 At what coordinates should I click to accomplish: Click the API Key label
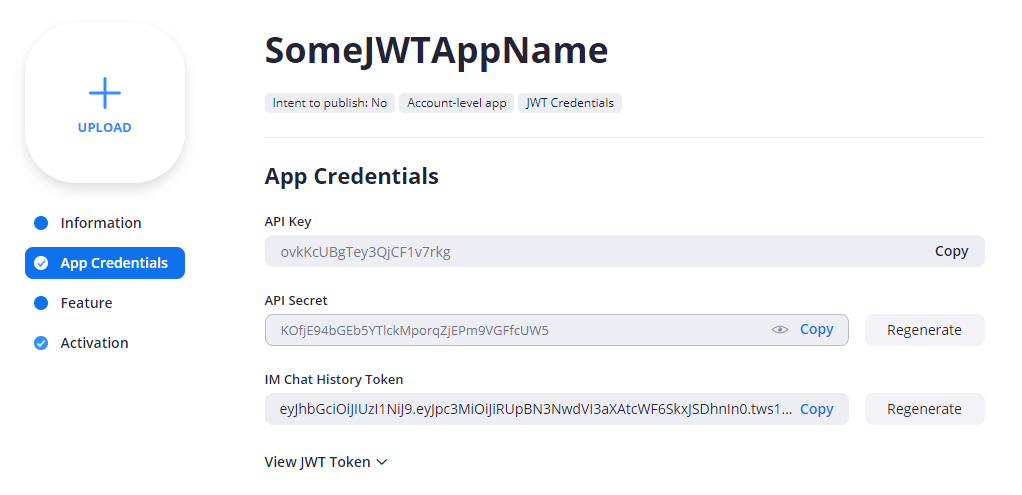(288, 222)
